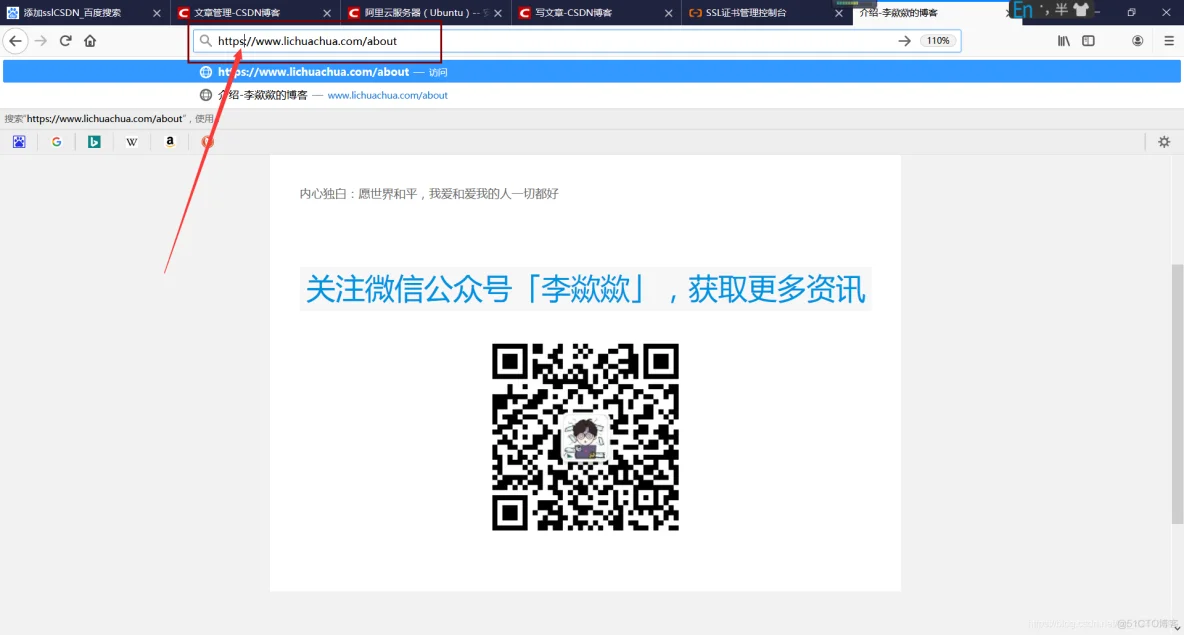
Task: Open the browser home page
Action: (x=90, y=41)
